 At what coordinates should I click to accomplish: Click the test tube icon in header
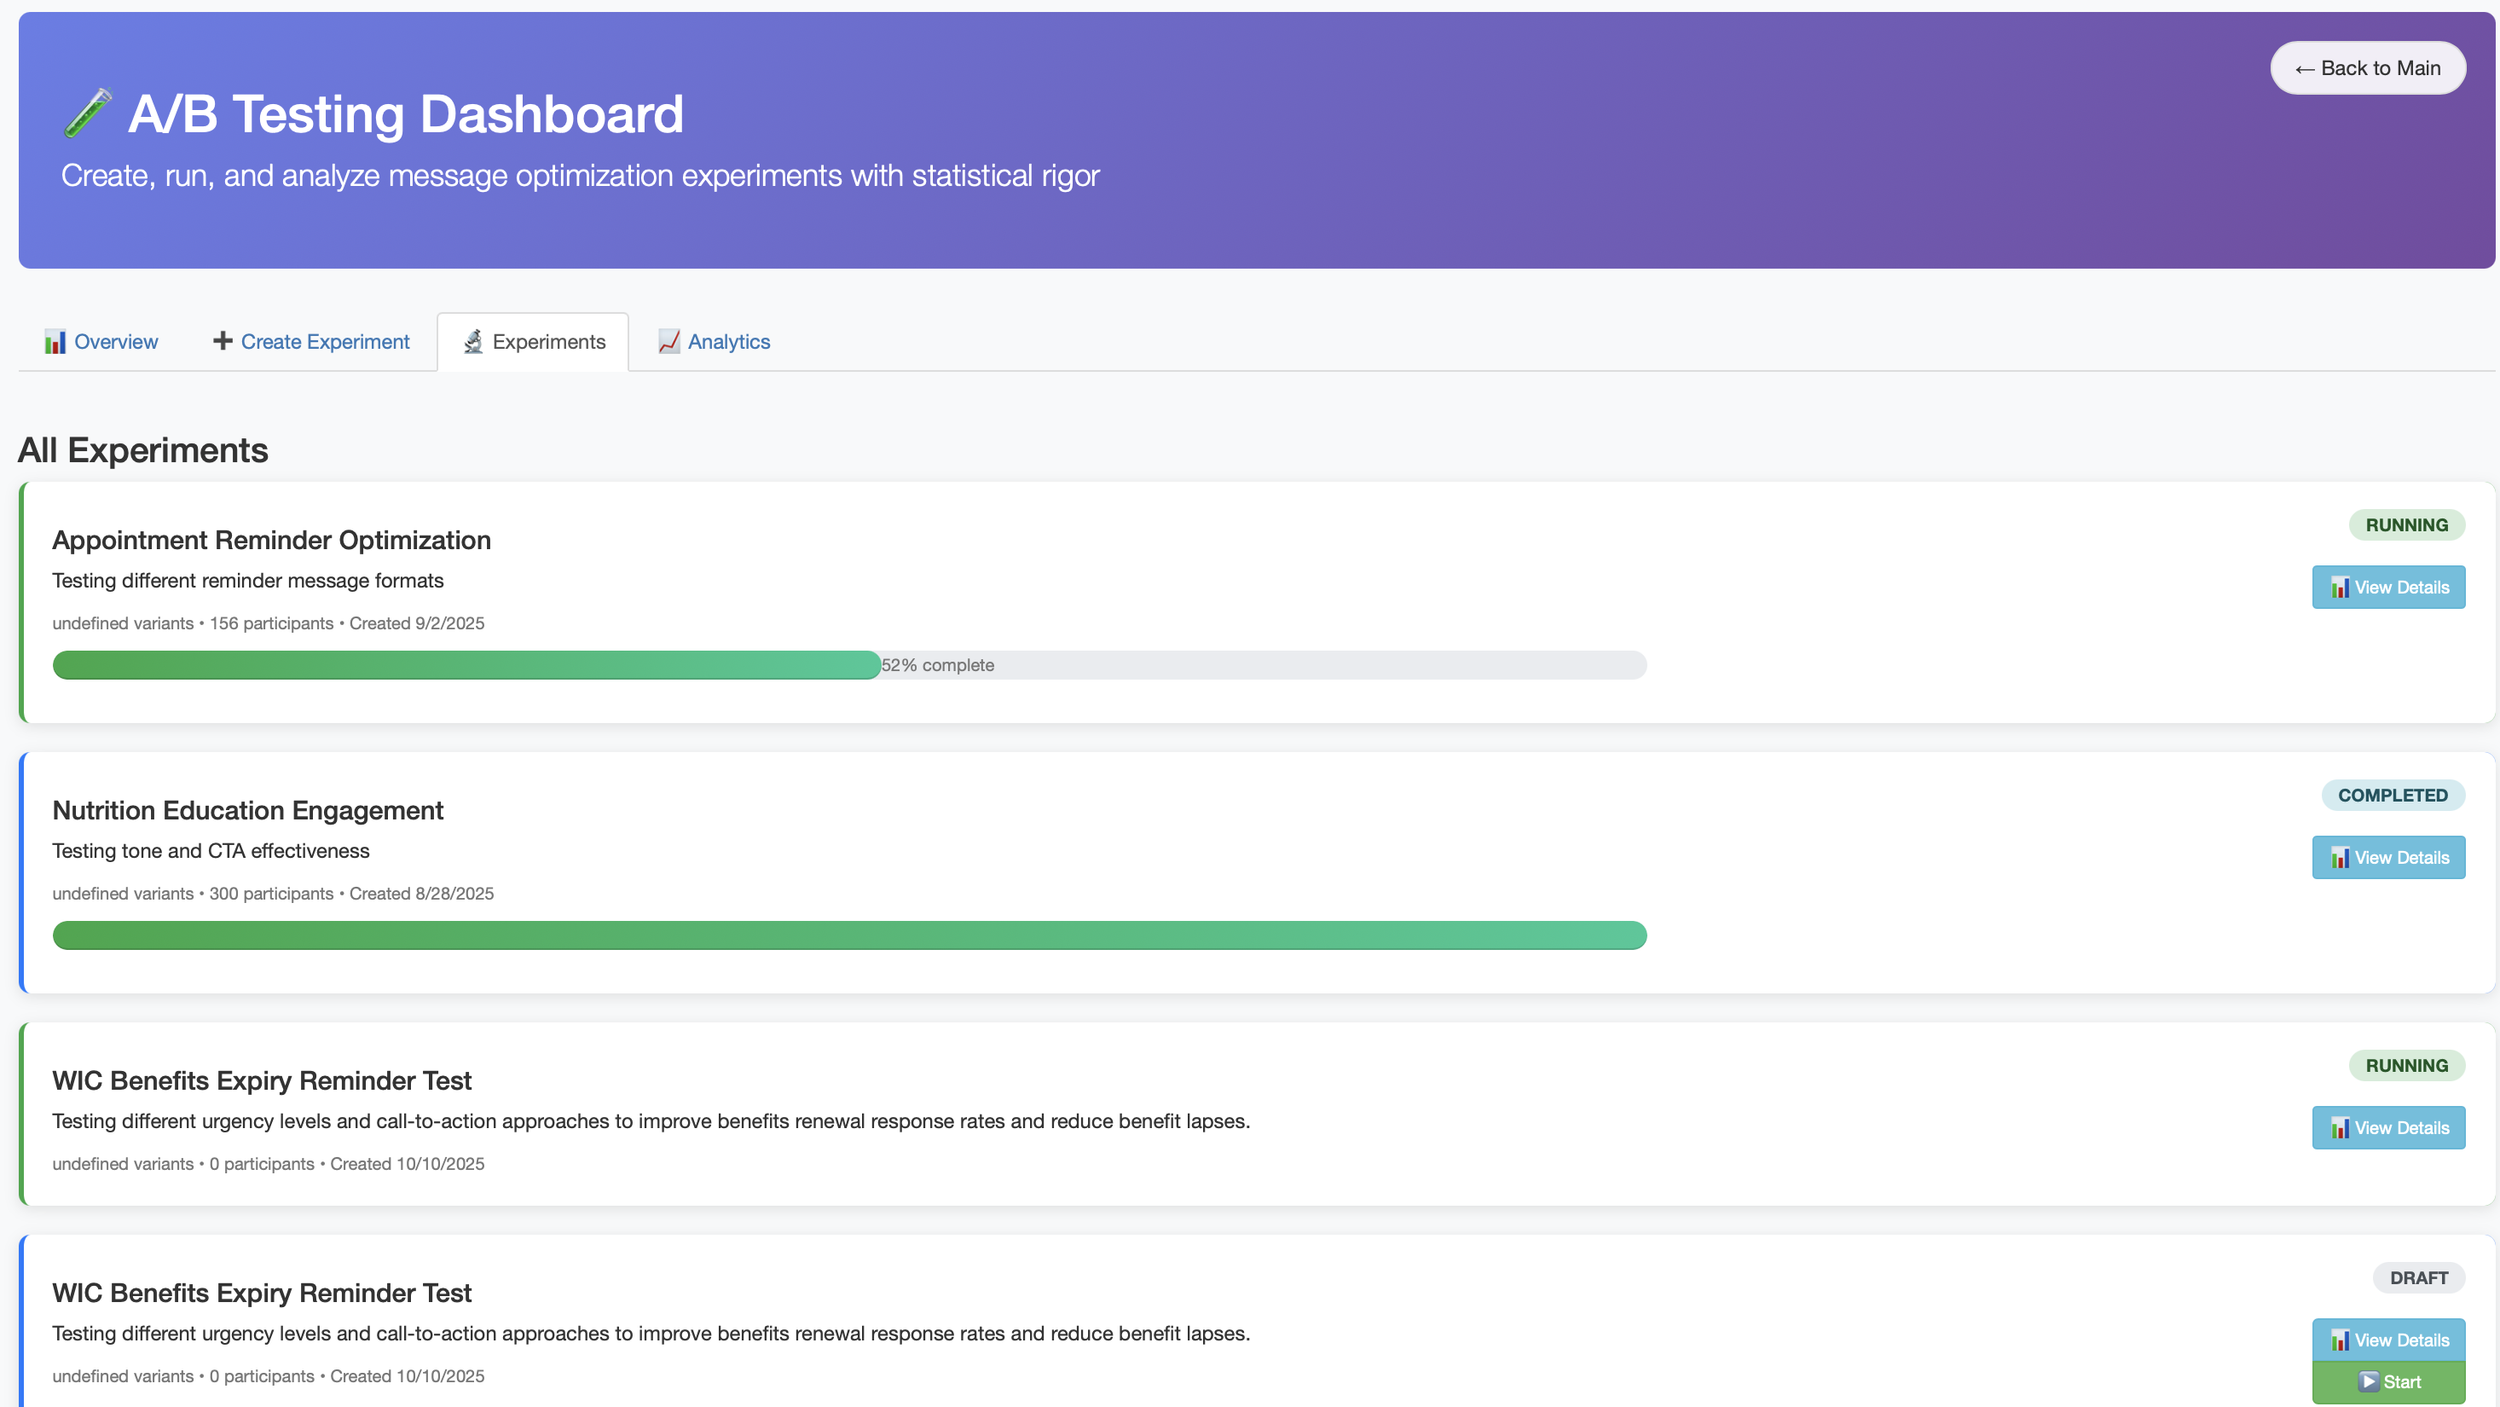(x=87, y=112)
